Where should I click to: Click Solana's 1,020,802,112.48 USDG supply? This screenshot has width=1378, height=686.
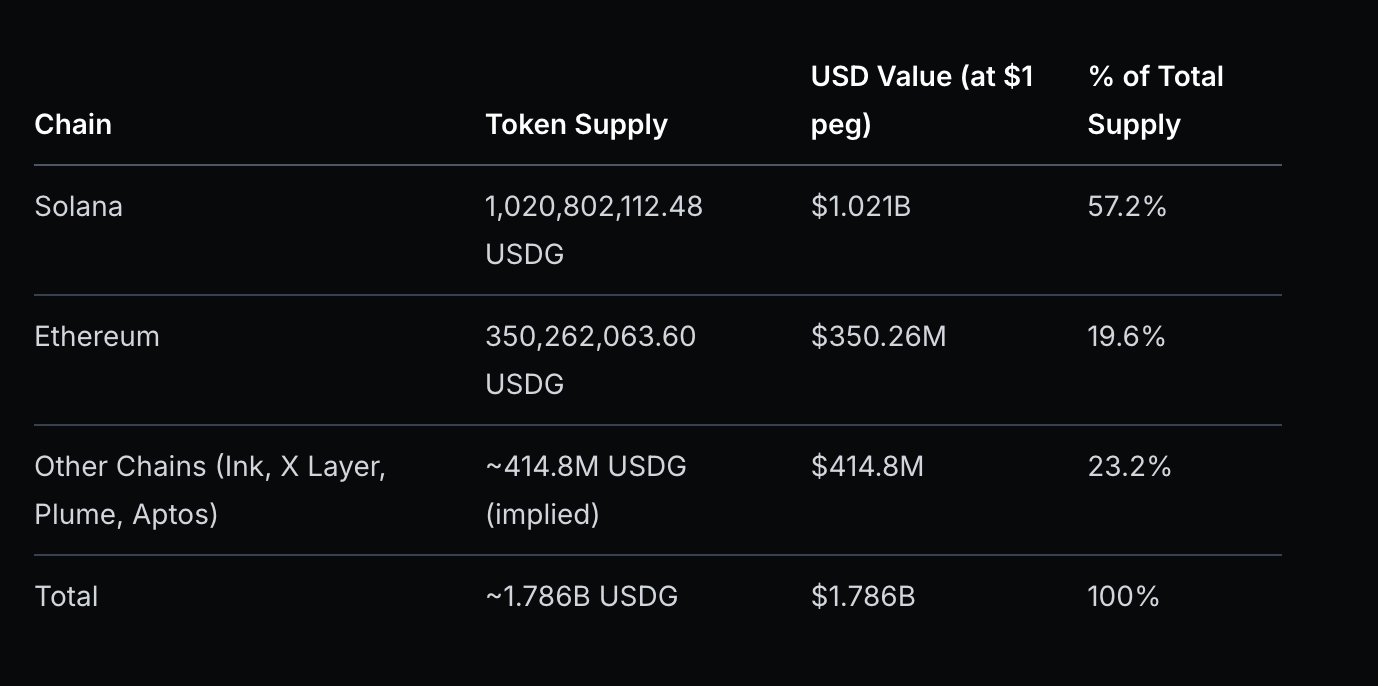594,230
